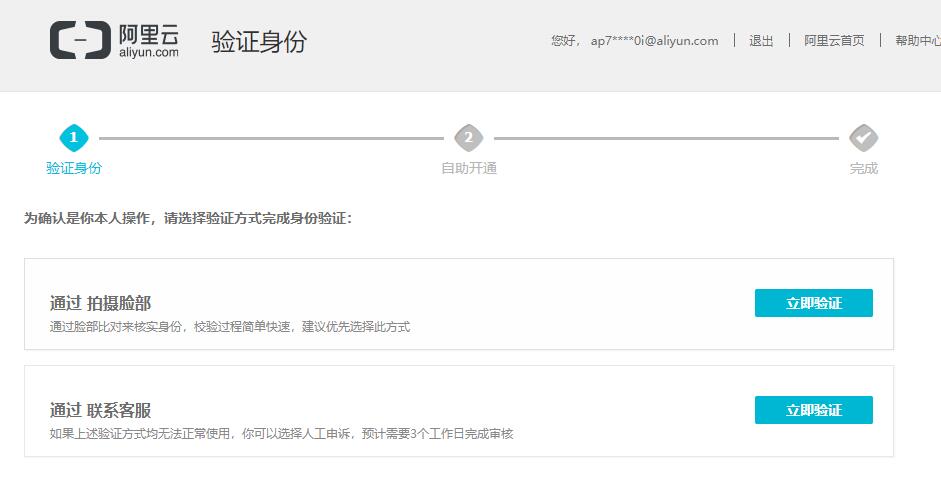
Task: Click the 阿里云 aliyun.com logo text
Action: pyautogui.click(x=148, y=40)
